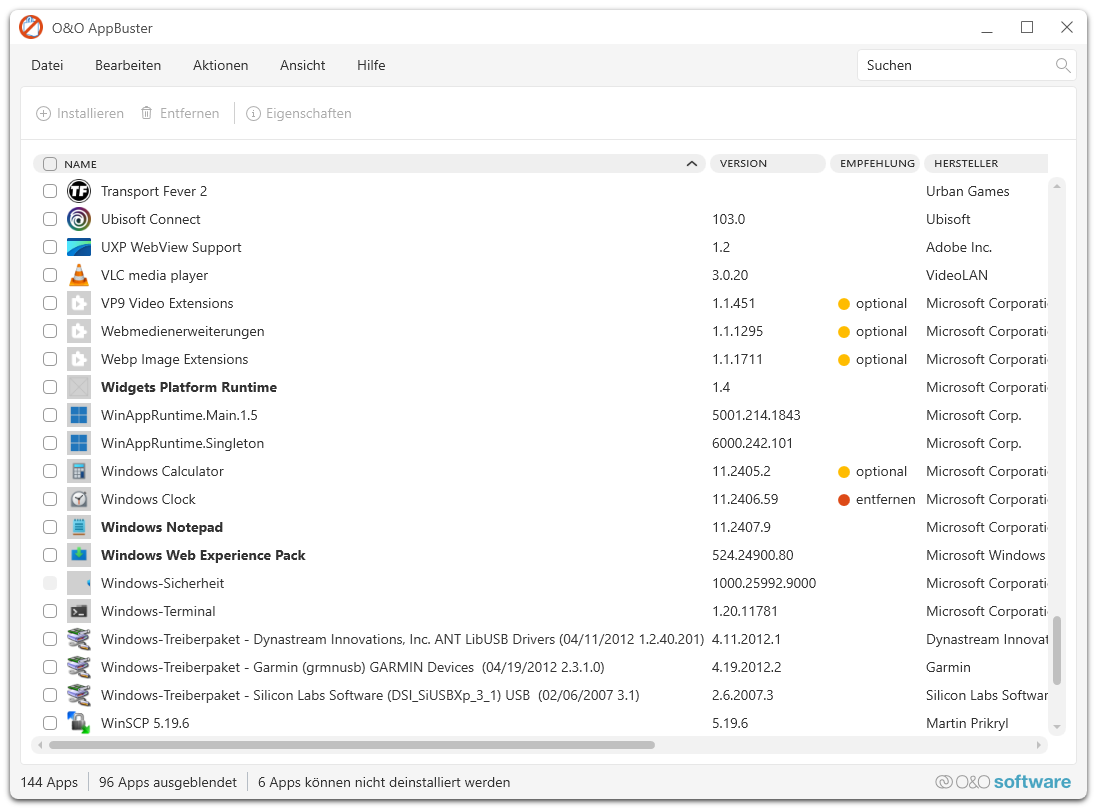Click the Windows-Terminal icon

coord(79,611)
